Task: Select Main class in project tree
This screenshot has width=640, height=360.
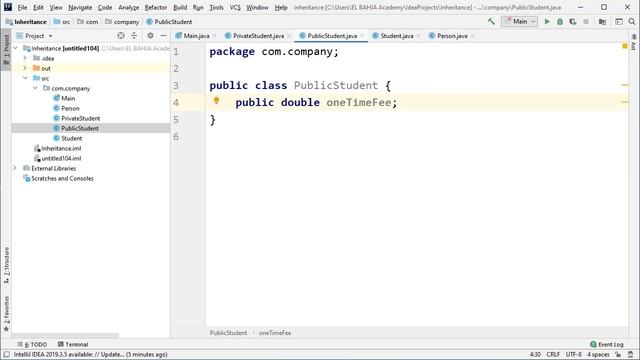Action: 68,98
